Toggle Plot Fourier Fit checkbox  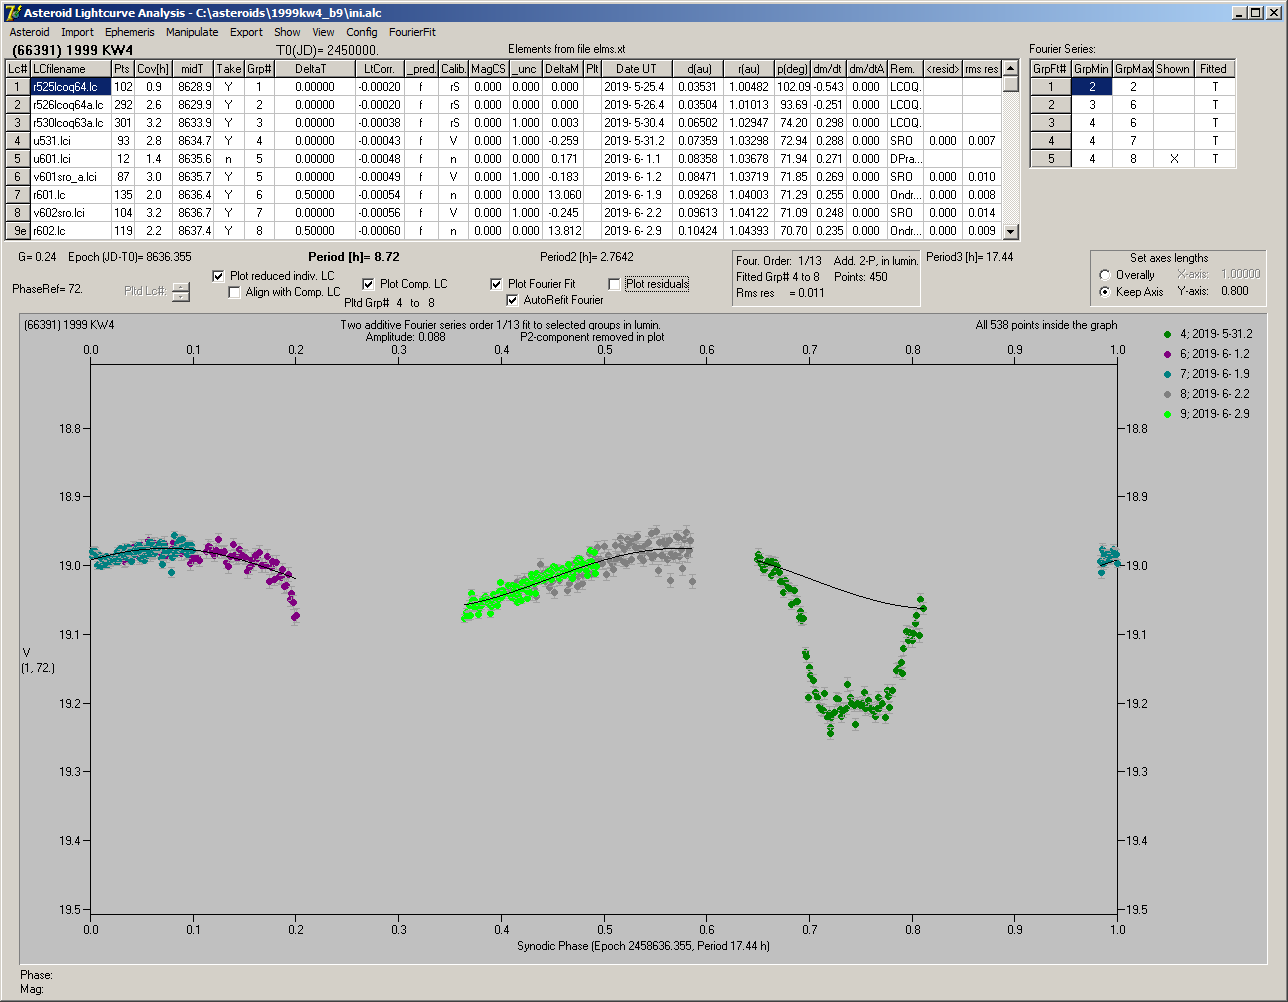click(x=496, y=284)
